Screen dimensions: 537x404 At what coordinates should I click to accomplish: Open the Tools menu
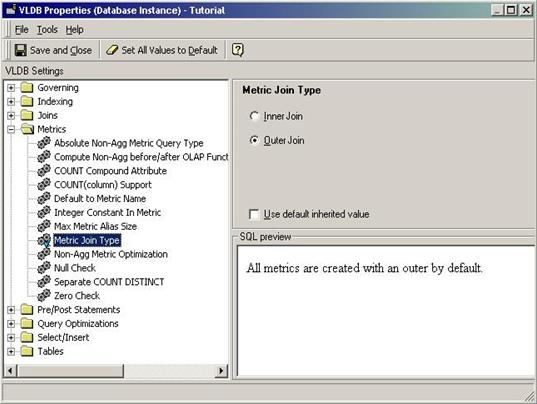(47, 30)
